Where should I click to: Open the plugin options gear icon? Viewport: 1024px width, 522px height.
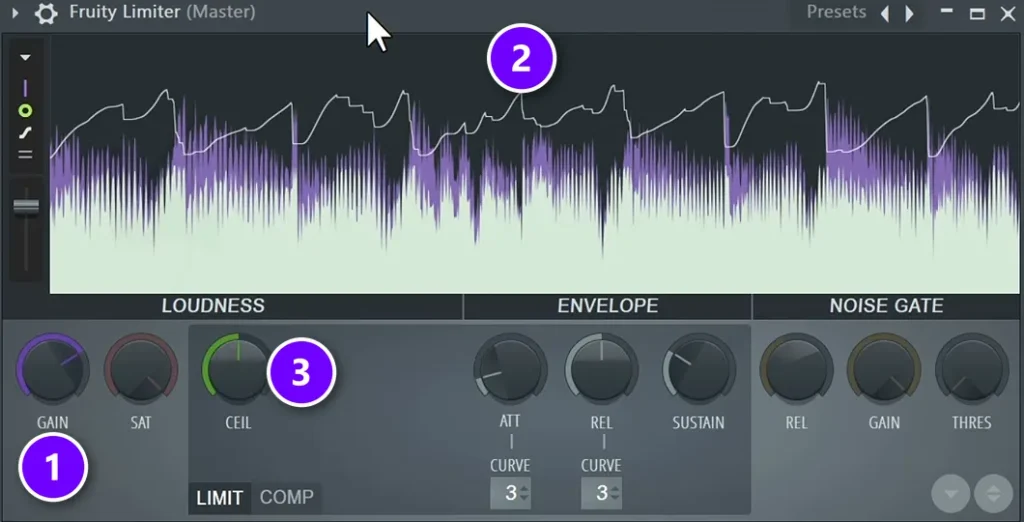(x=46, y=13)
